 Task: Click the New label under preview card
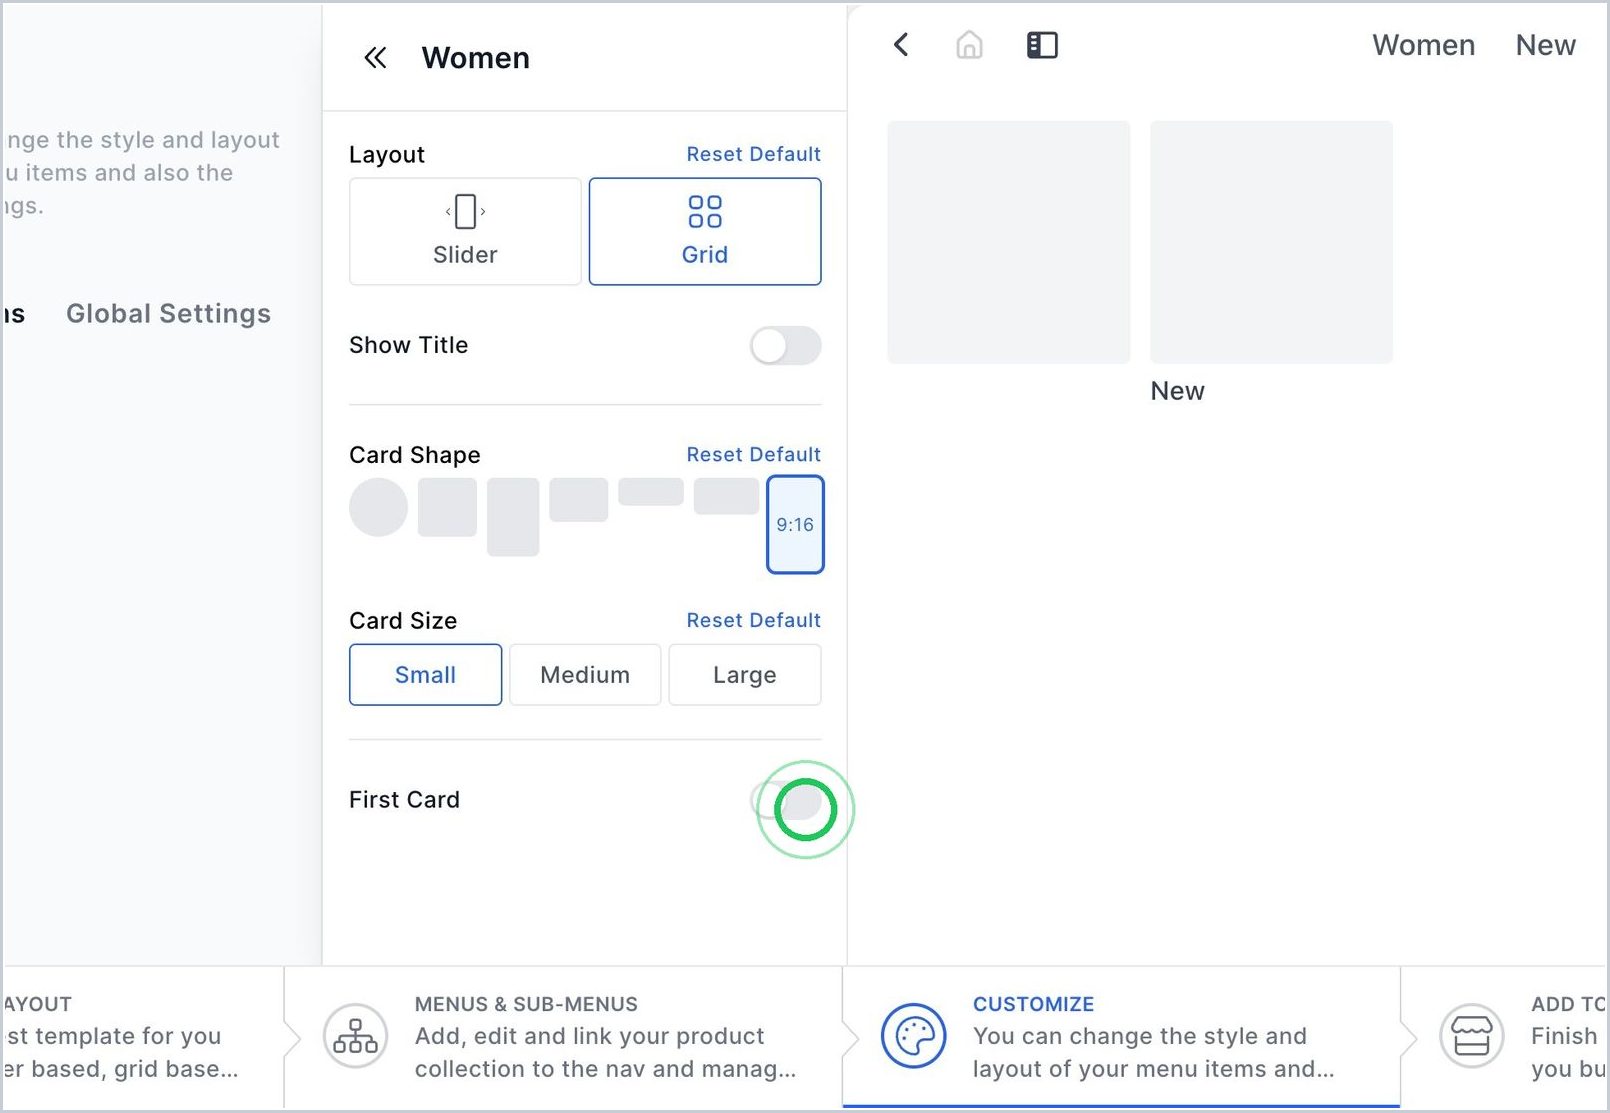point(1177,391)
